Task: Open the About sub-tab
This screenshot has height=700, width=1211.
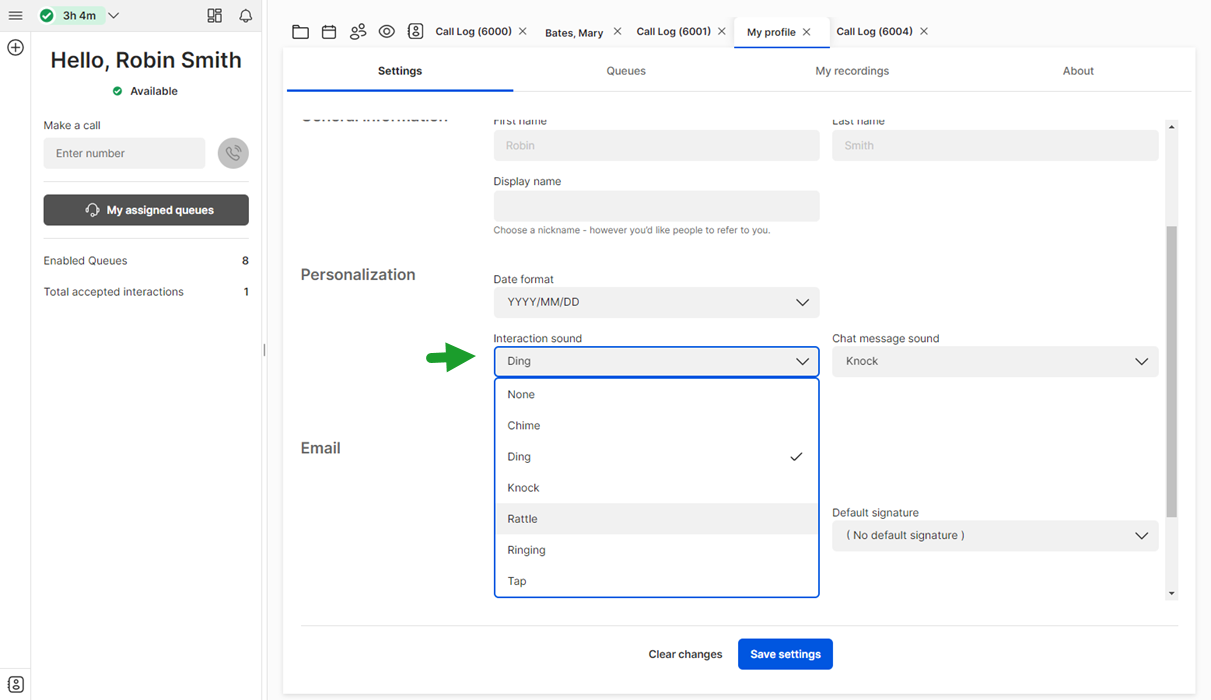Action: point(1078,71)
